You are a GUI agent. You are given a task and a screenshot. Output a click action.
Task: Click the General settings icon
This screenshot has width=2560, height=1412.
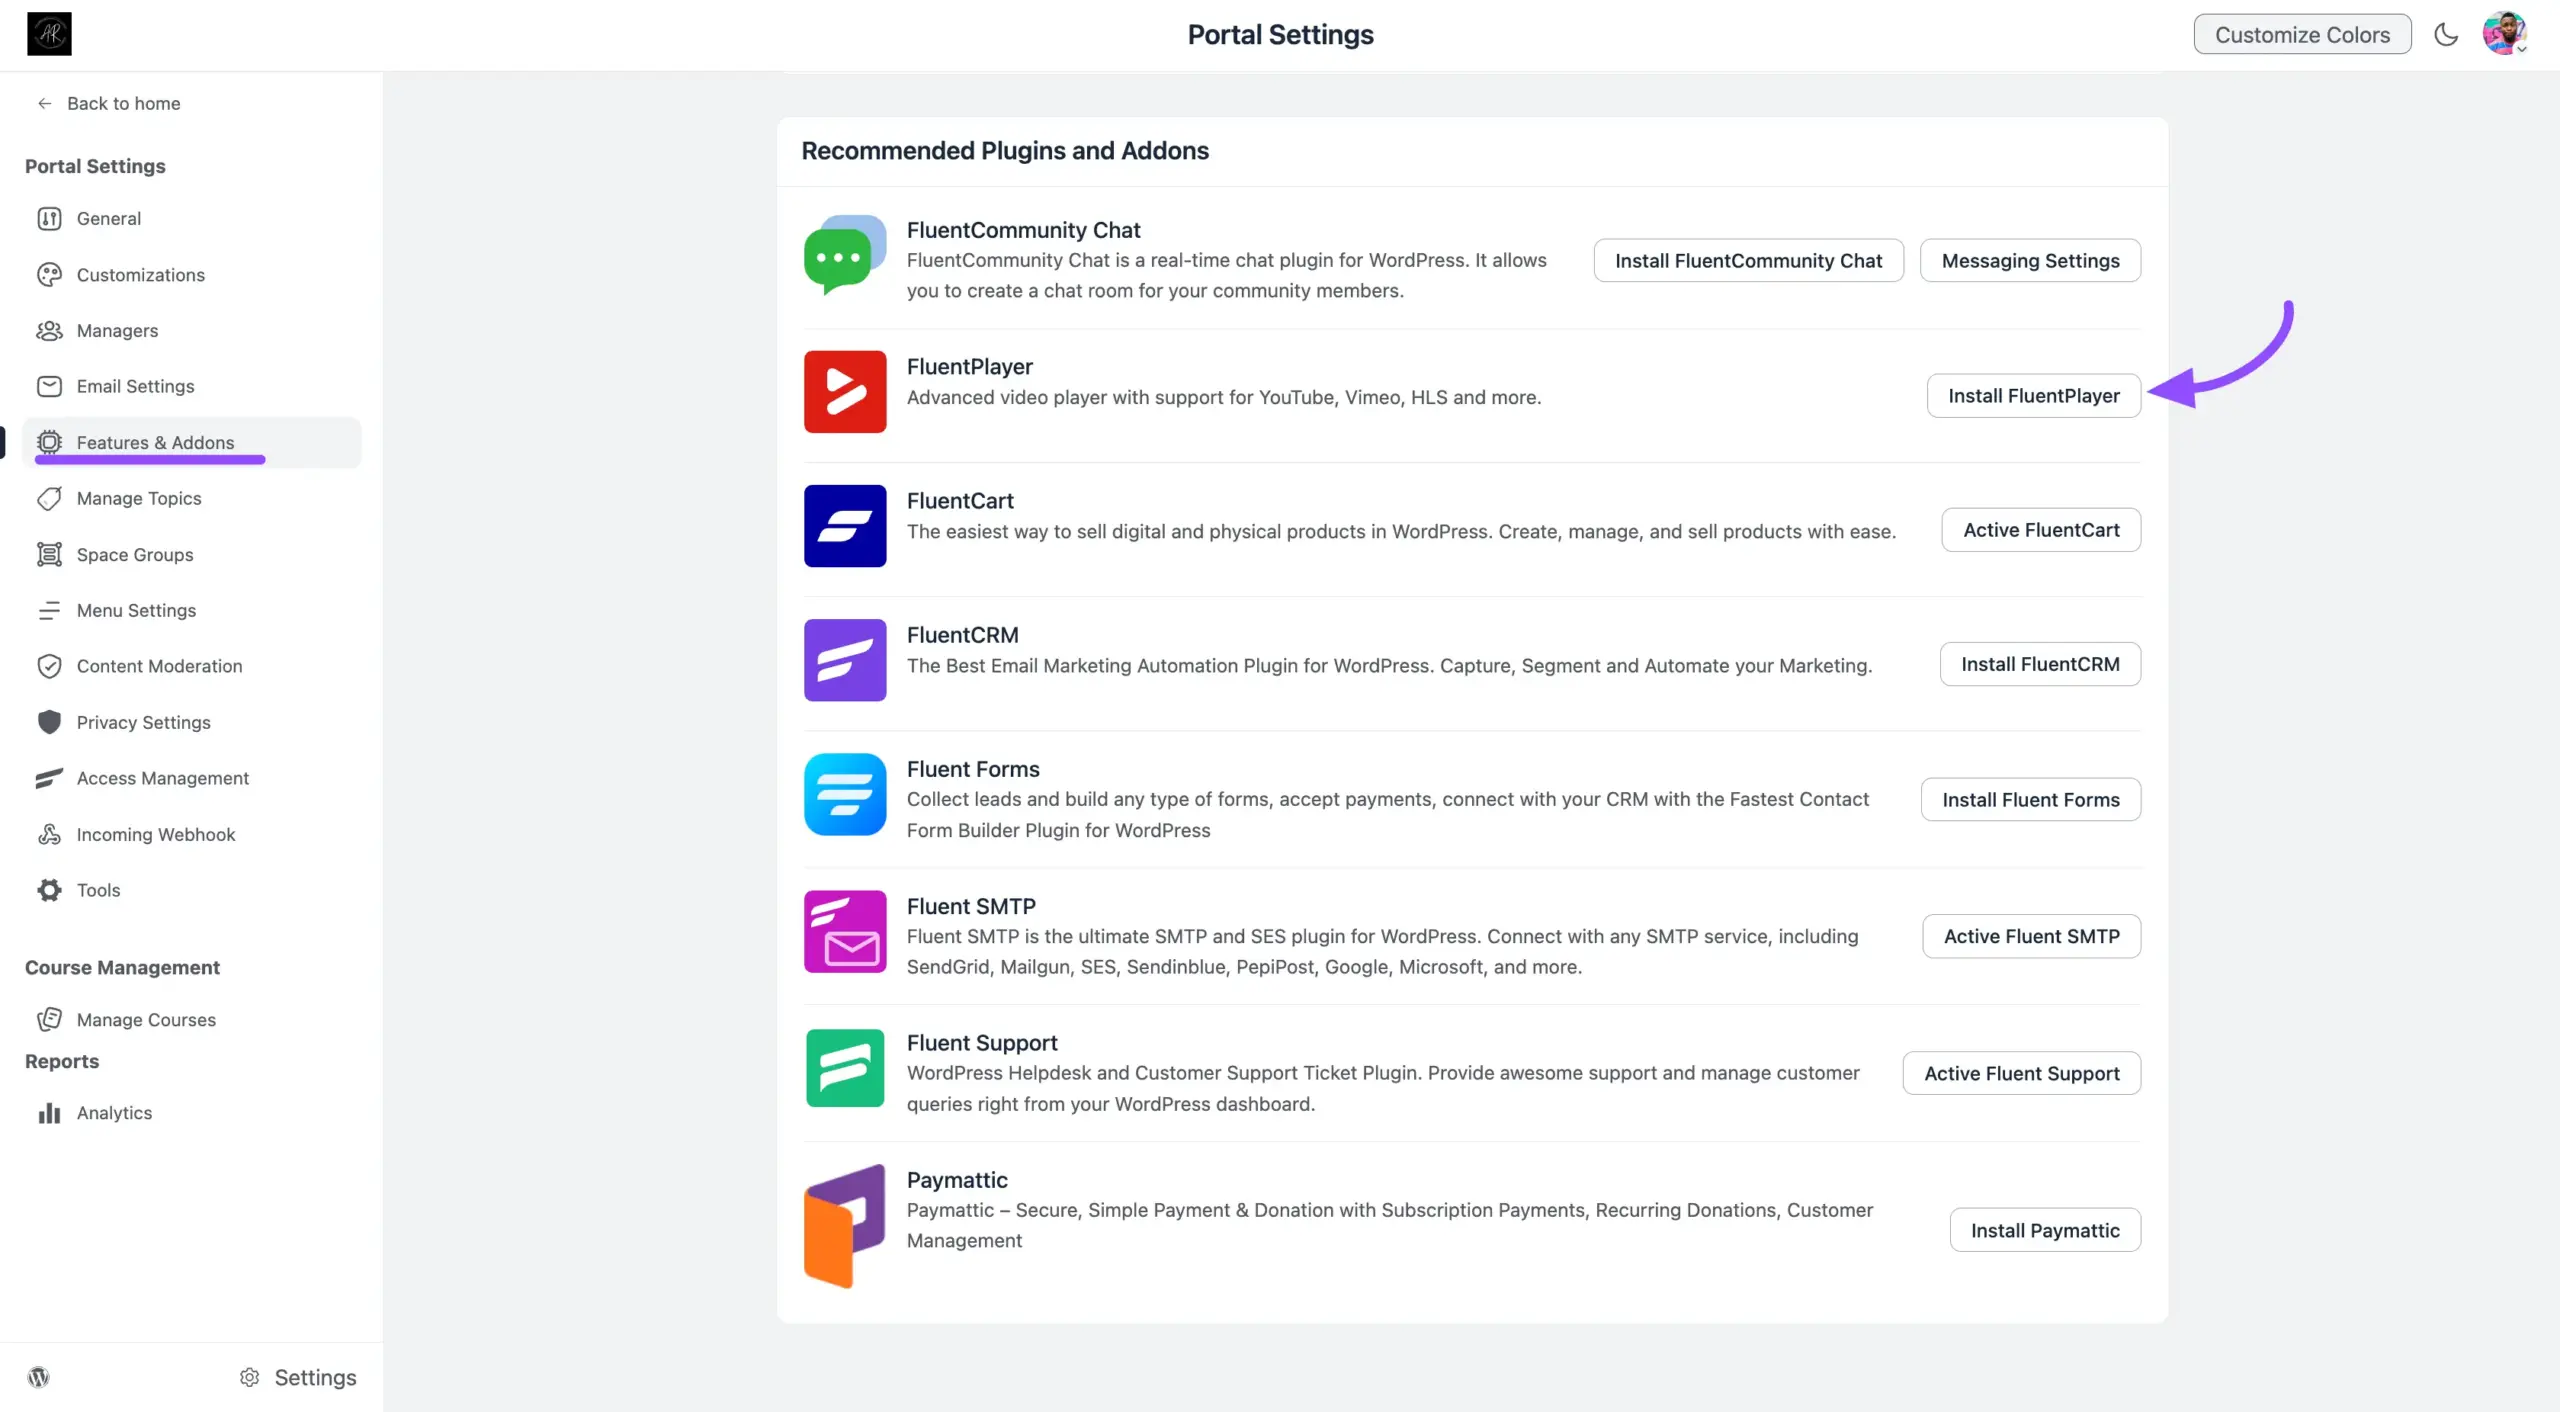click(x=49, y=218)
